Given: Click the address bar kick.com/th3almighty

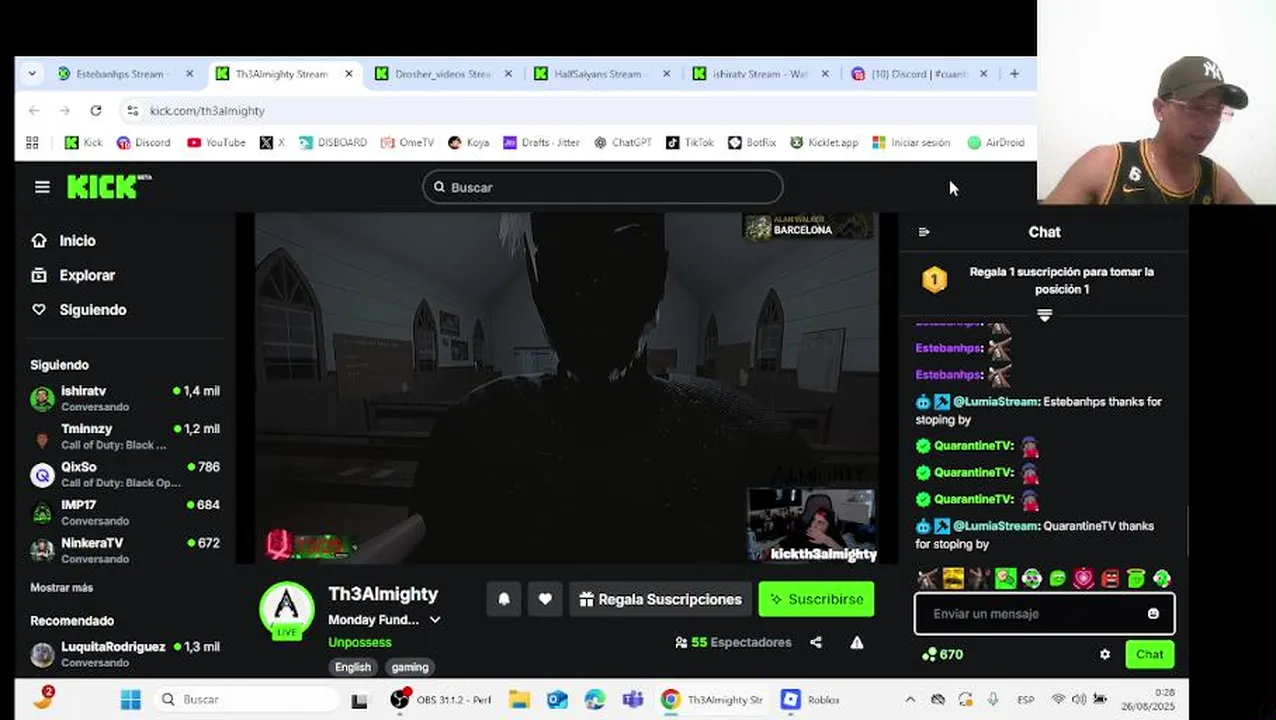Looking at the screenshot, I should tap(207, 111).
